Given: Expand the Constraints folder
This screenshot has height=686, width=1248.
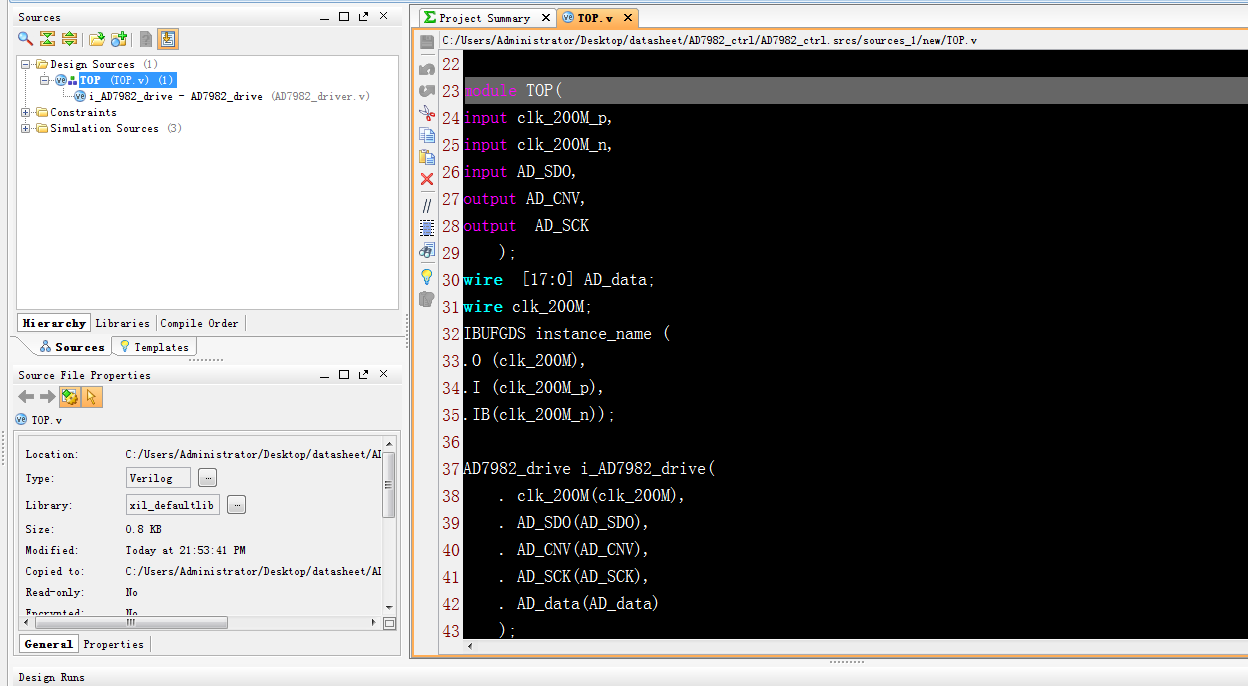Looking at the screenshot, I should click(26, 113).
